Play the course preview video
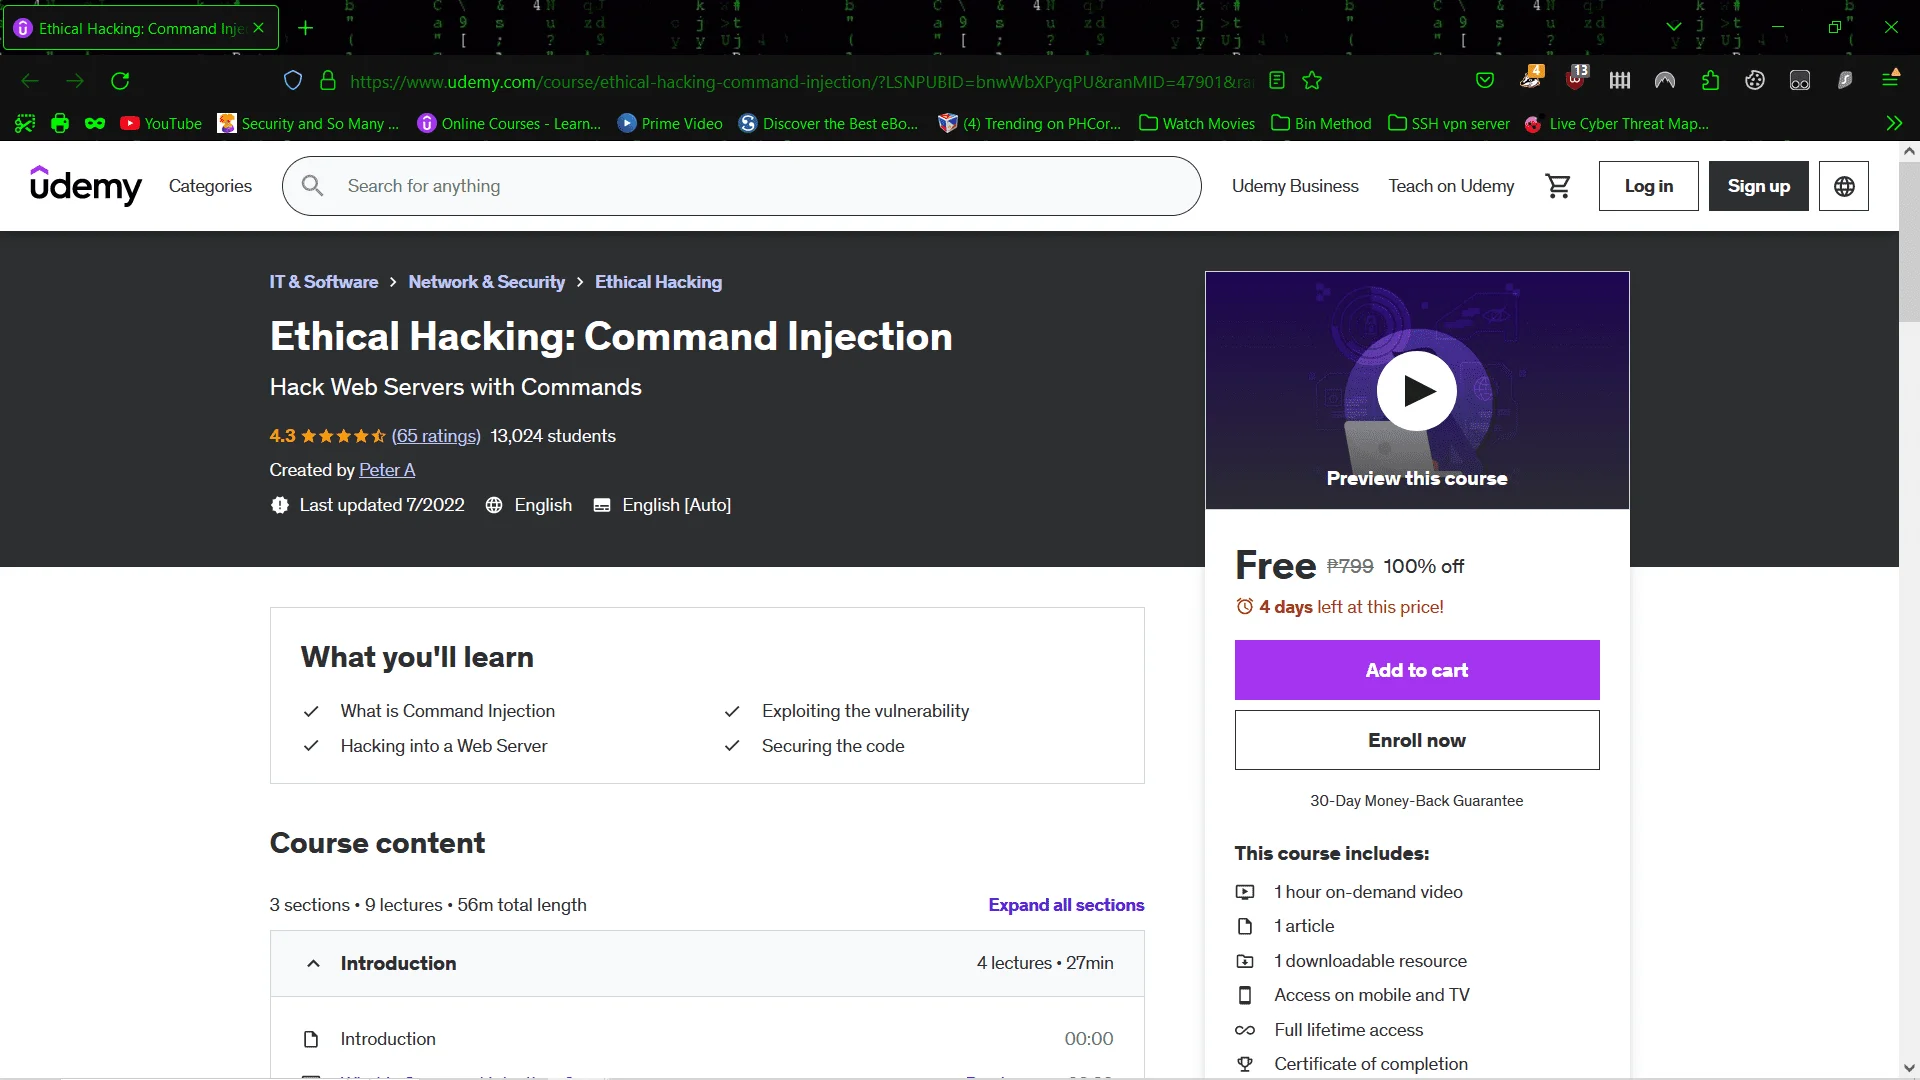 (x=1416, y=390)
